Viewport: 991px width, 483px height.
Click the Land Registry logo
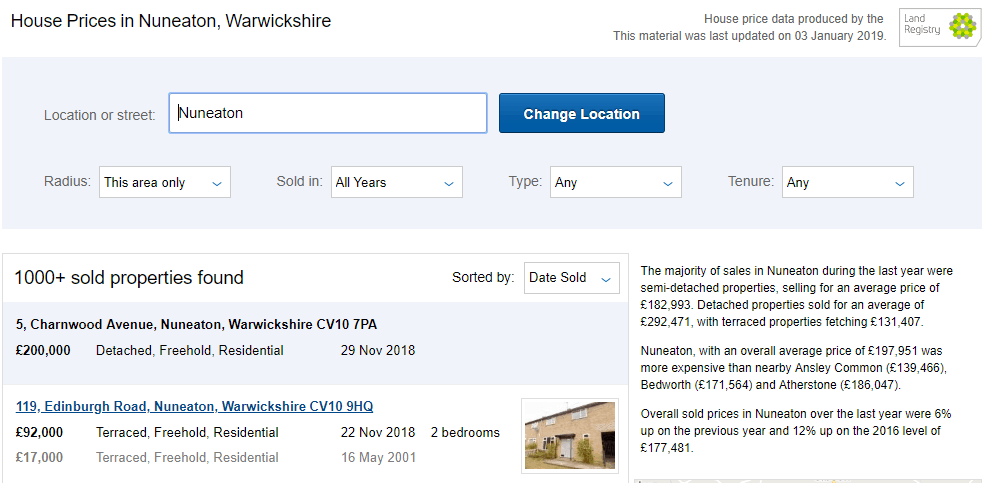pyautogui.click(x=939, y=26)
